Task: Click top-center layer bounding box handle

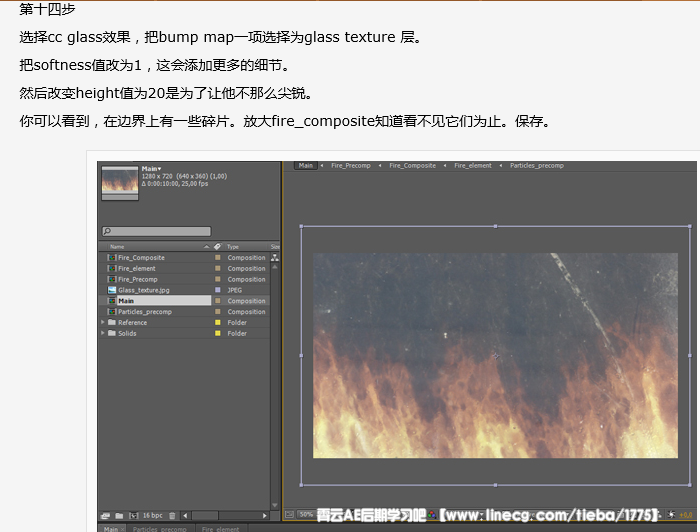Action: click(496, 226)
